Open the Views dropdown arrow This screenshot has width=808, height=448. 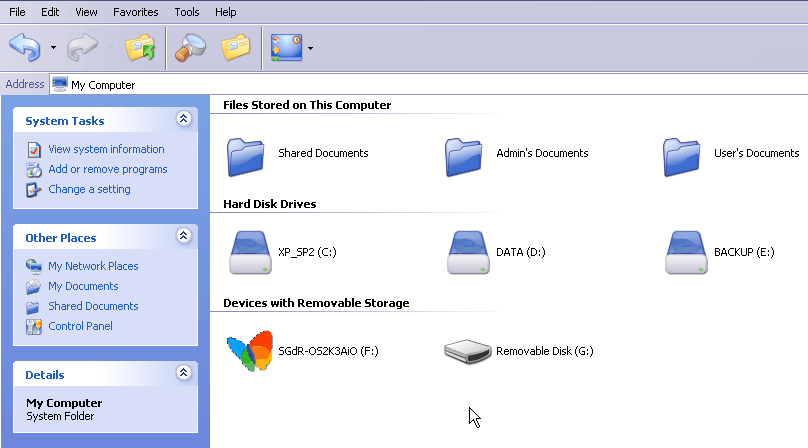(311, 48)
